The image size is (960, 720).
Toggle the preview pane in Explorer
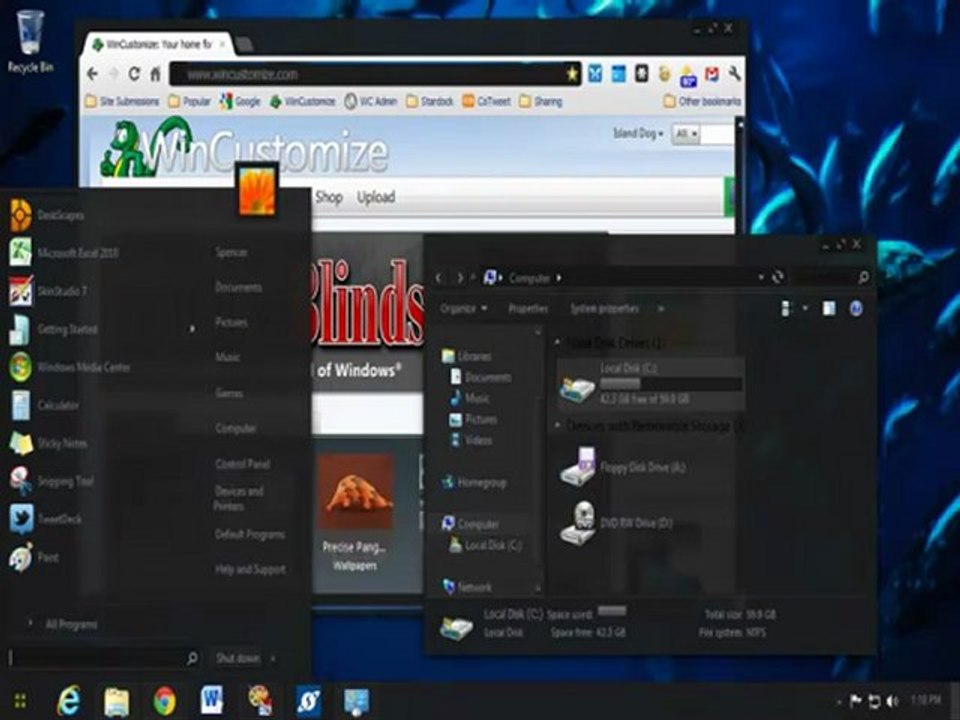pos(829,309)
